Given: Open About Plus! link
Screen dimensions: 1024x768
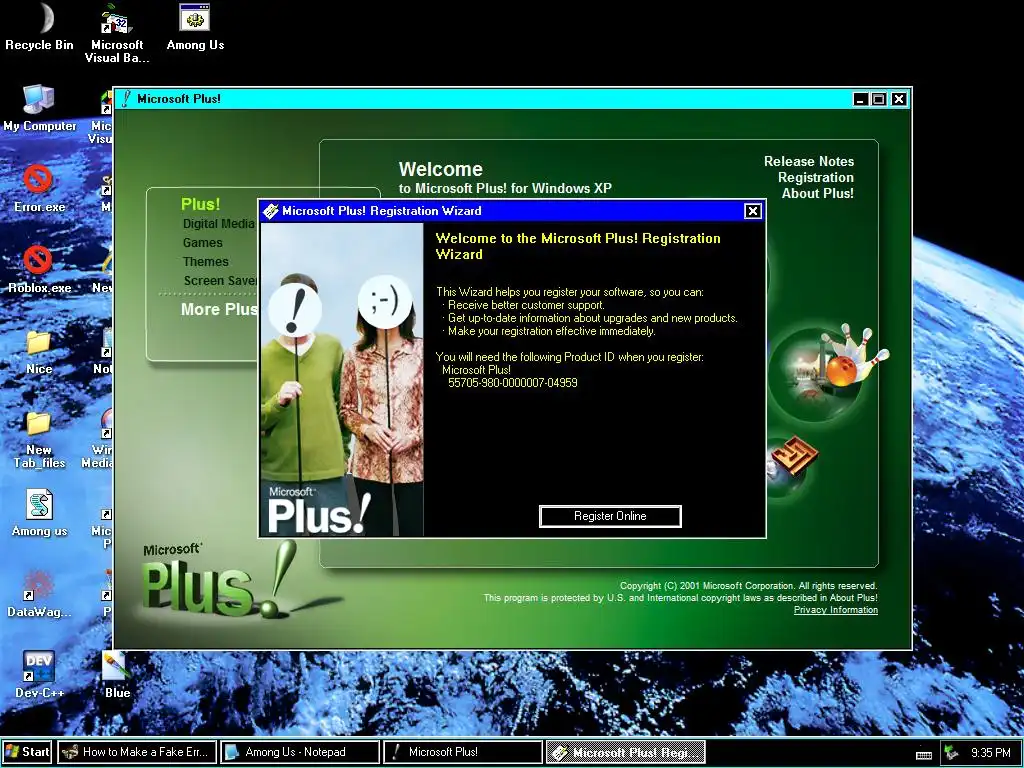Looking at the screenshot, I should click(818, 193).
